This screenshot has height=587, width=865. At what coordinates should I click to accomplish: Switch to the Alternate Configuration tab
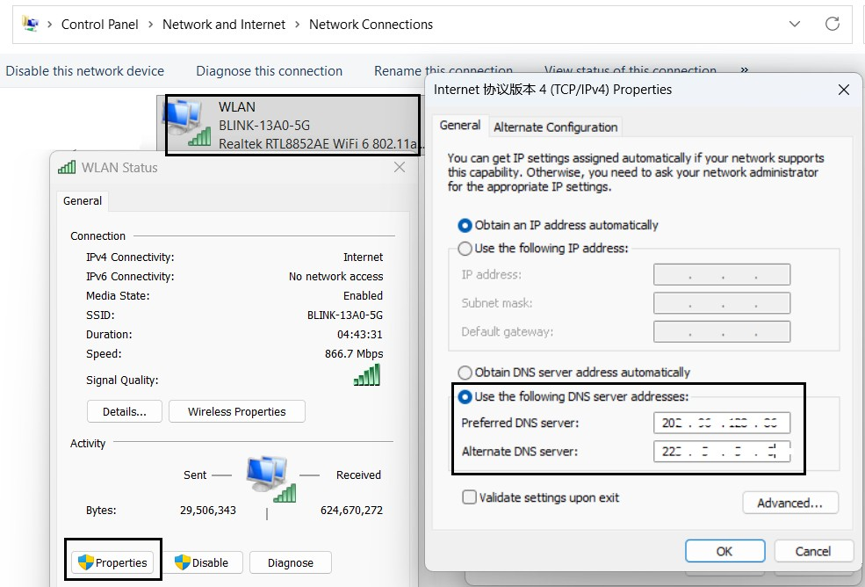coord(556,127)
